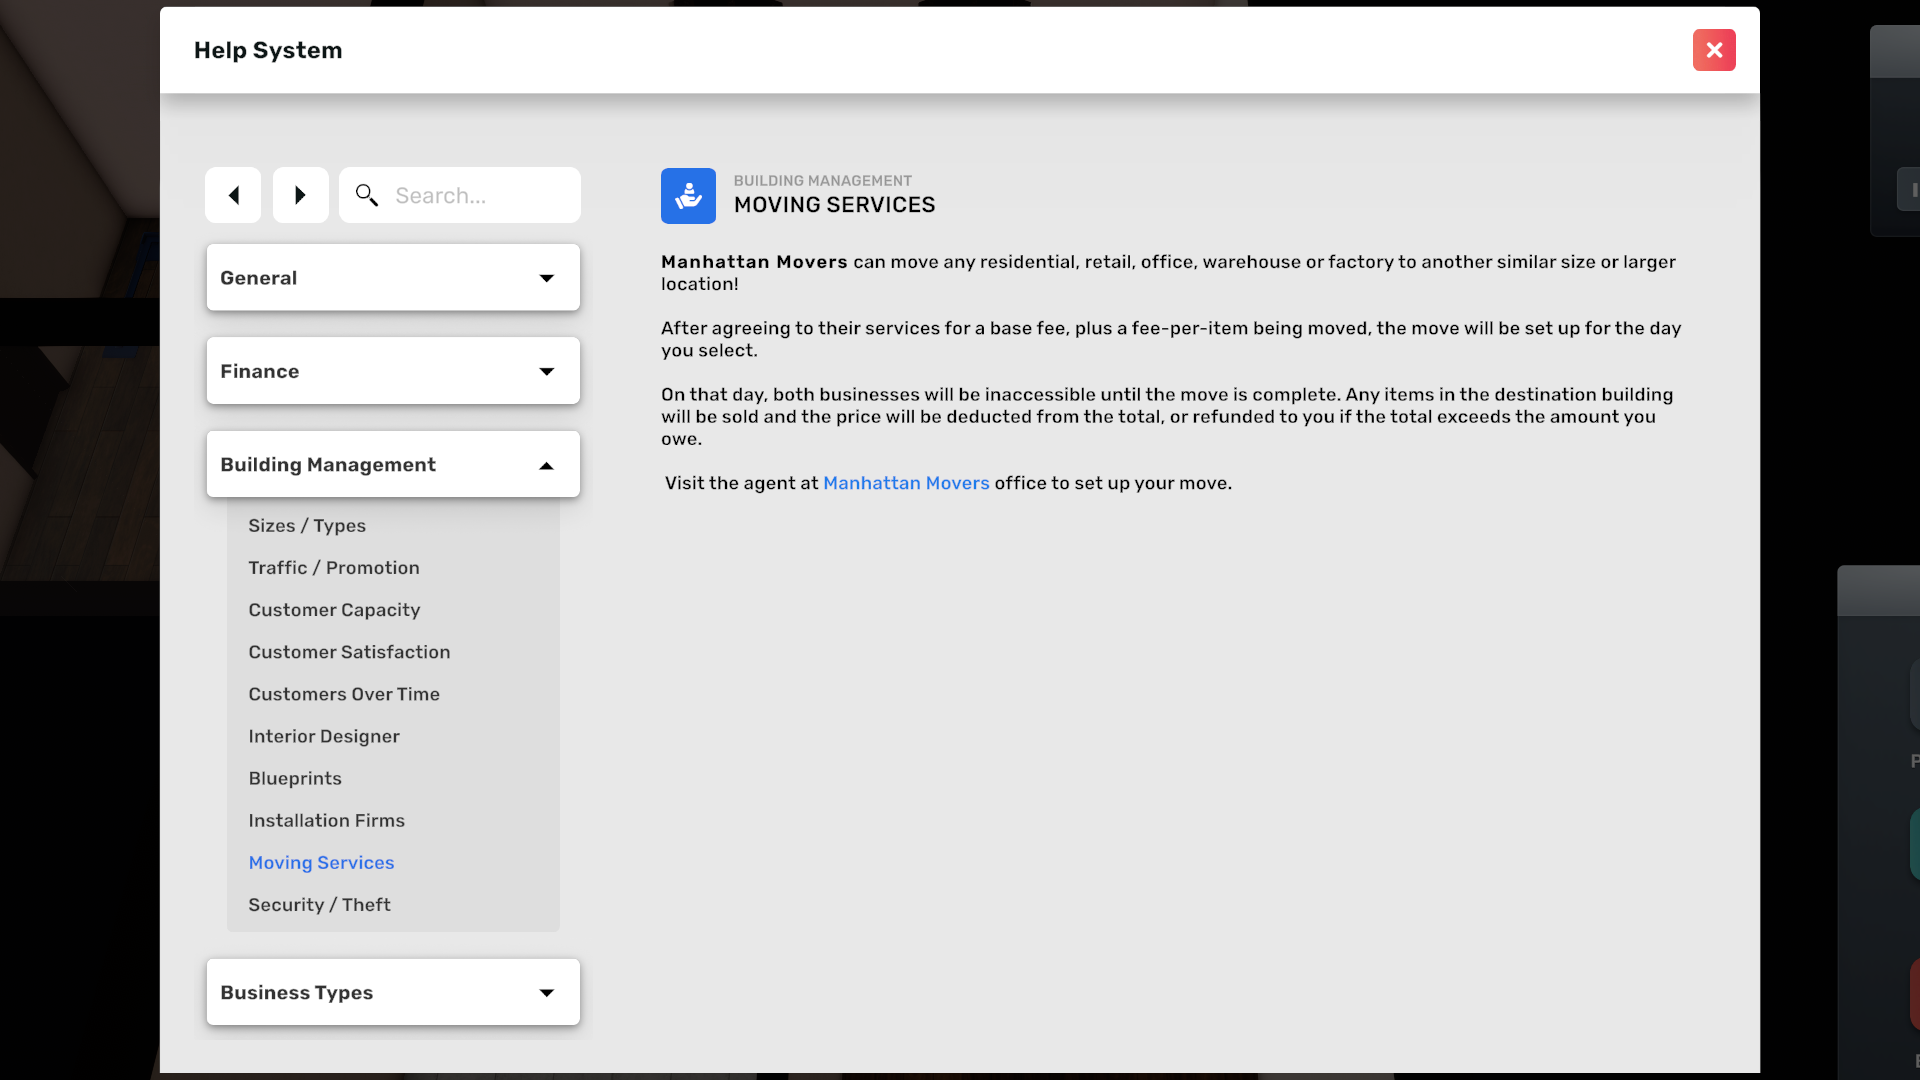1920x1080 pixels.
Task: Open the Customer Satisfaction topic
Action: pos(349,652)
